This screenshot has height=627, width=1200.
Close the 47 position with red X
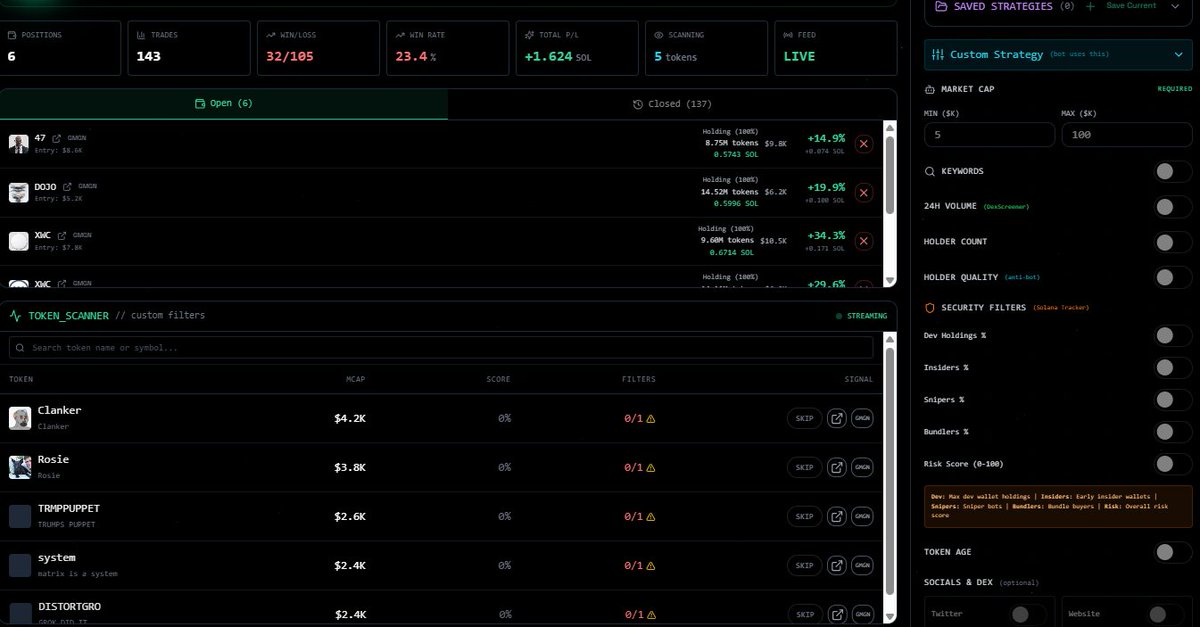click(864, 144)
